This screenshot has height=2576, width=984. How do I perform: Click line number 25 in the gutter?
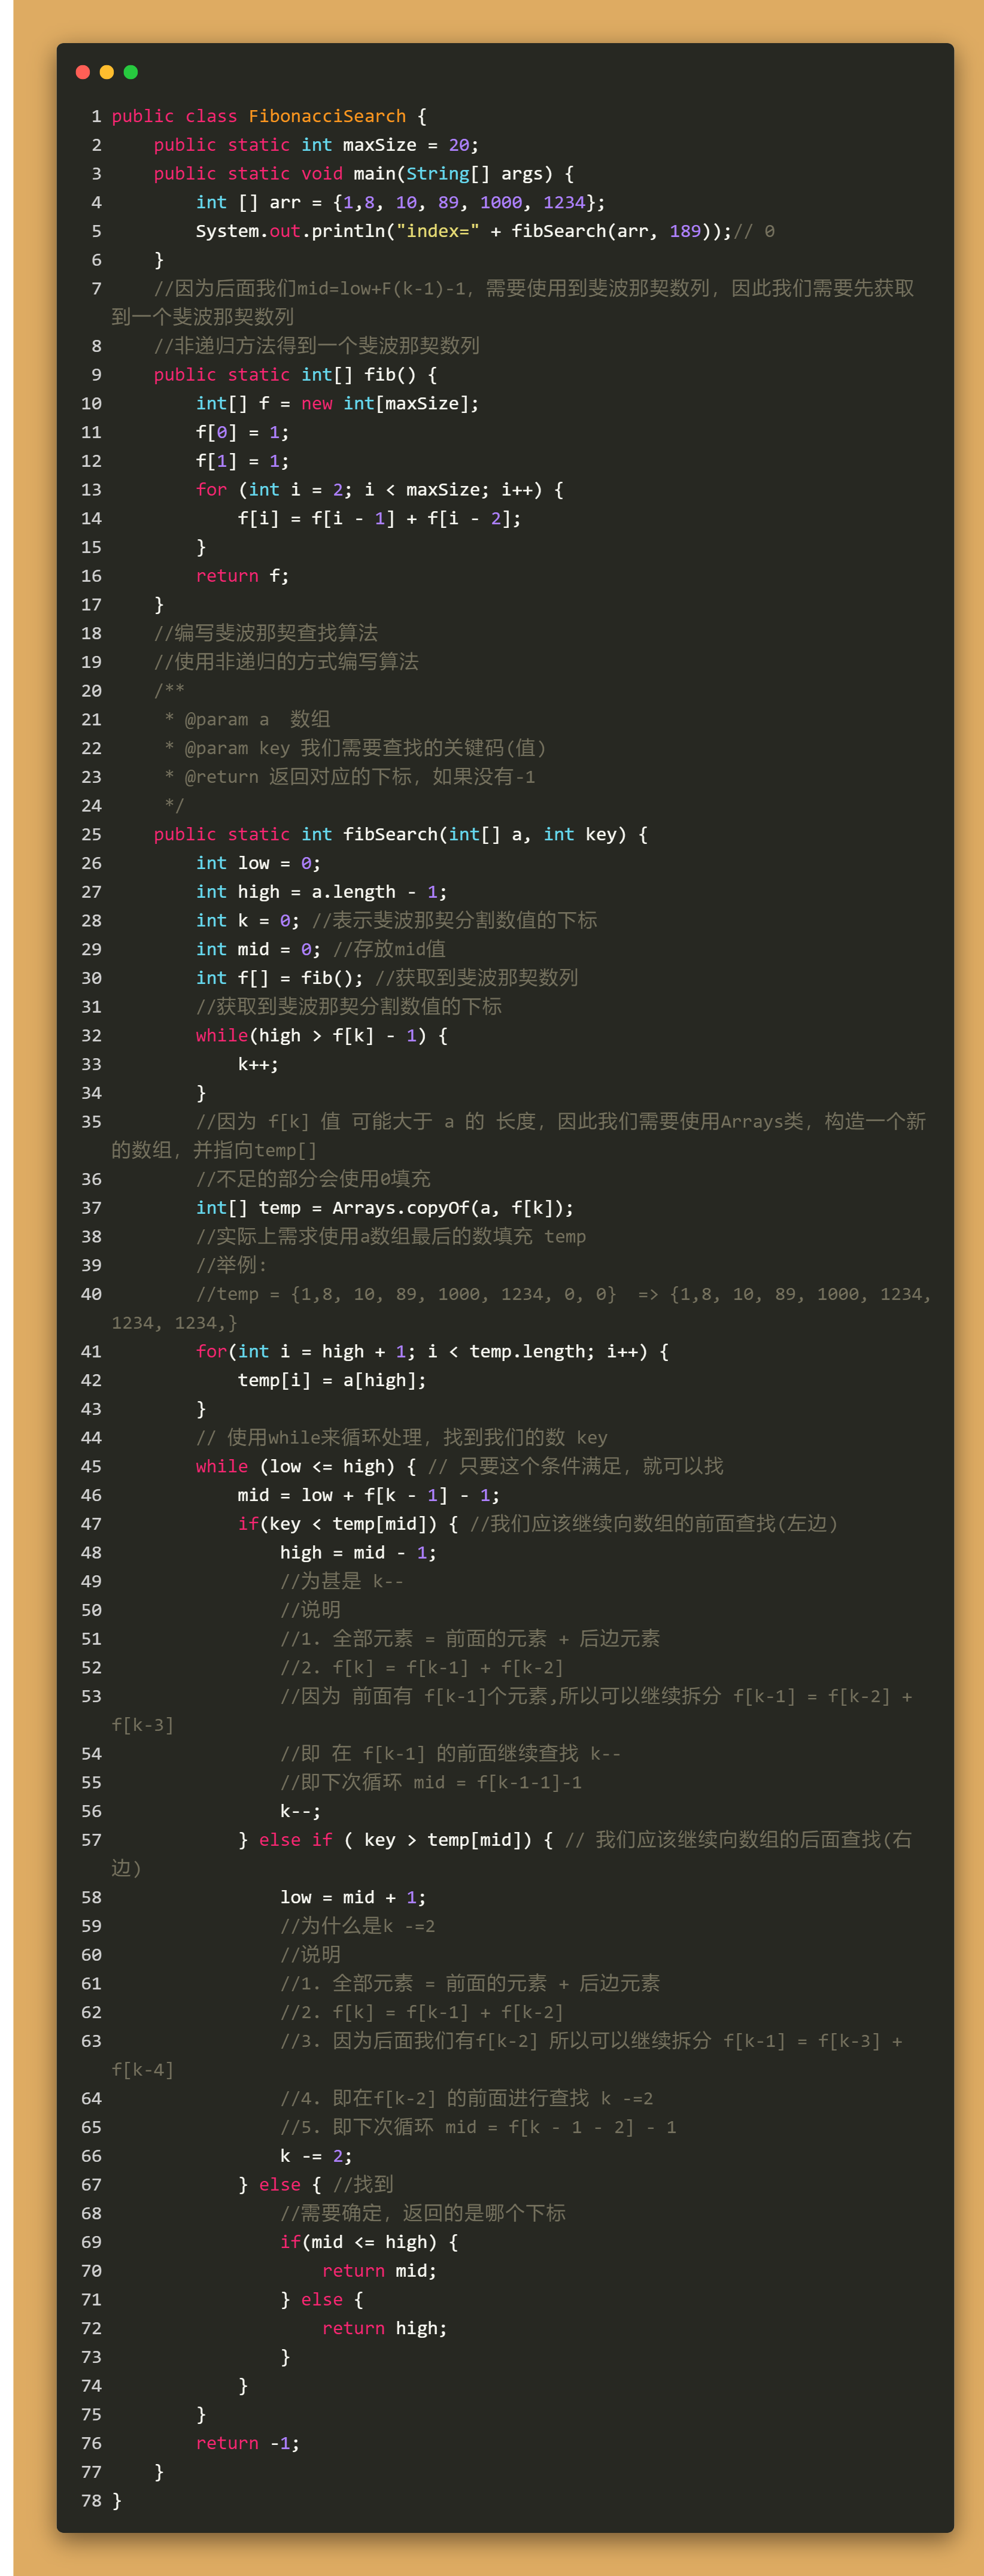coord(91,834)
